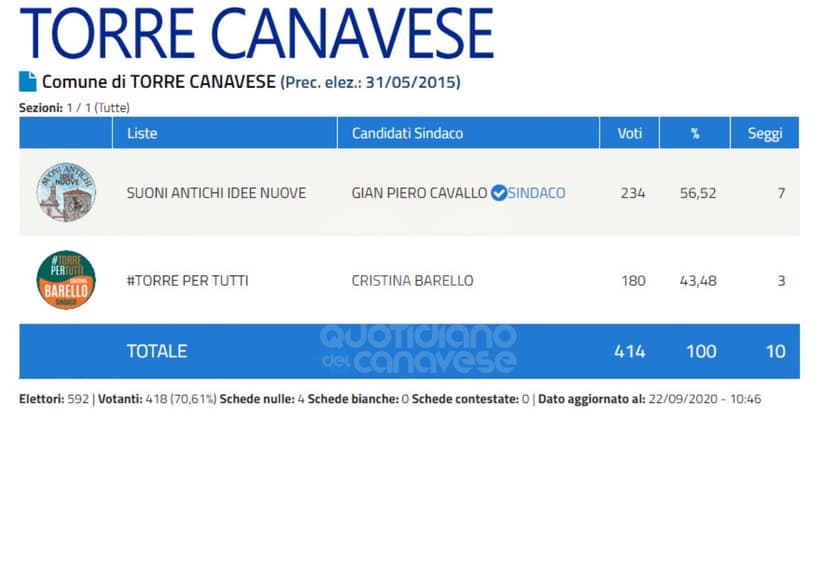The width and height of the screenshot is (828, 578).
Task: Click the blue Sindaco checkmark badge
Action: tap(498, 193)
